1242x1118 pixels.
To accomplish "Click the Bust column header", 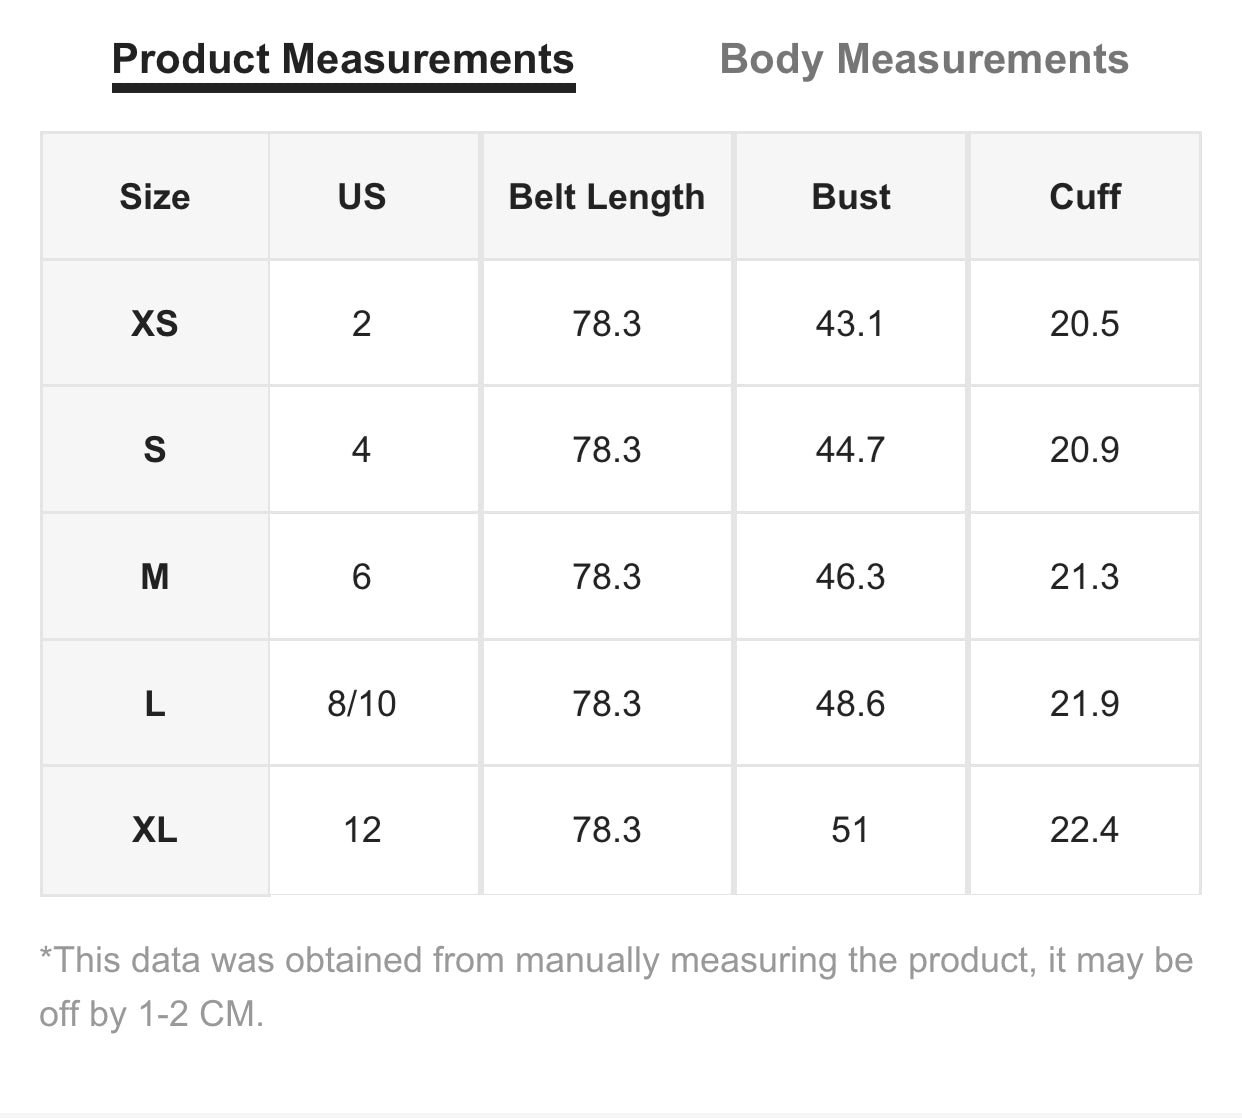I will coord(850,197).
